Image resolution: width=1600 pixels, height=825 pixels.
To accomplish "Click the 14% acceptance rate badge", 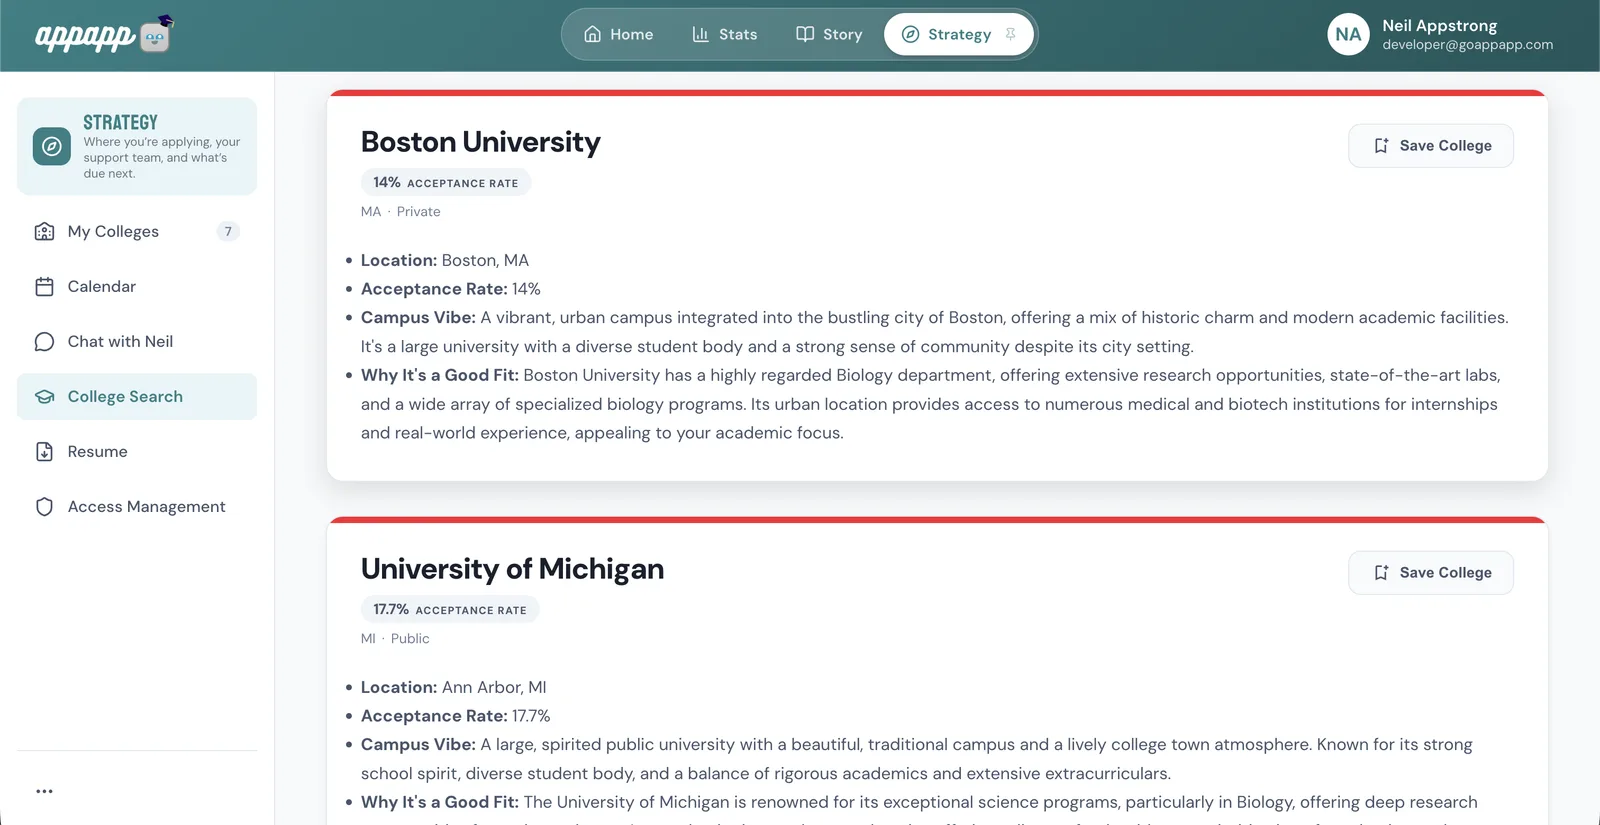I will 446,182.
